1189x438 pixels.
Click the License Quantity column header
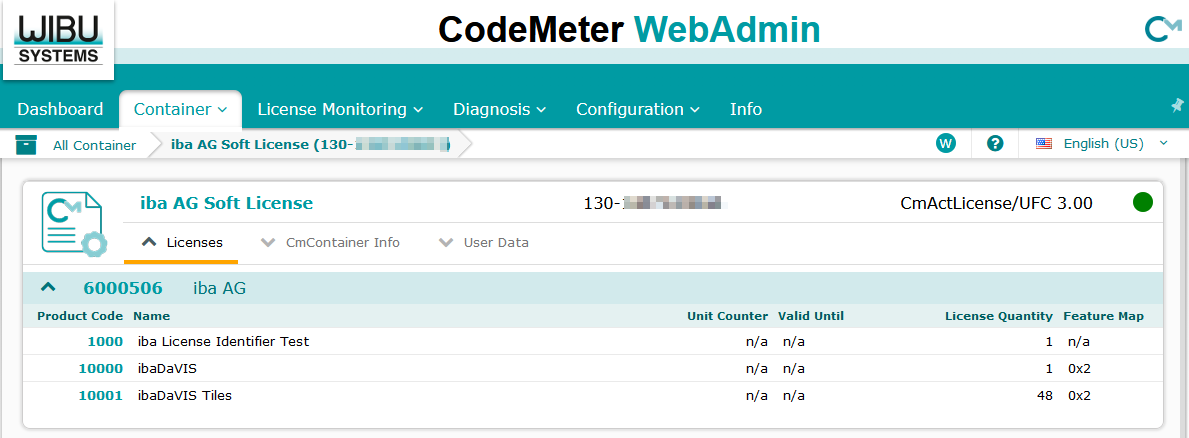coord(999,316)
